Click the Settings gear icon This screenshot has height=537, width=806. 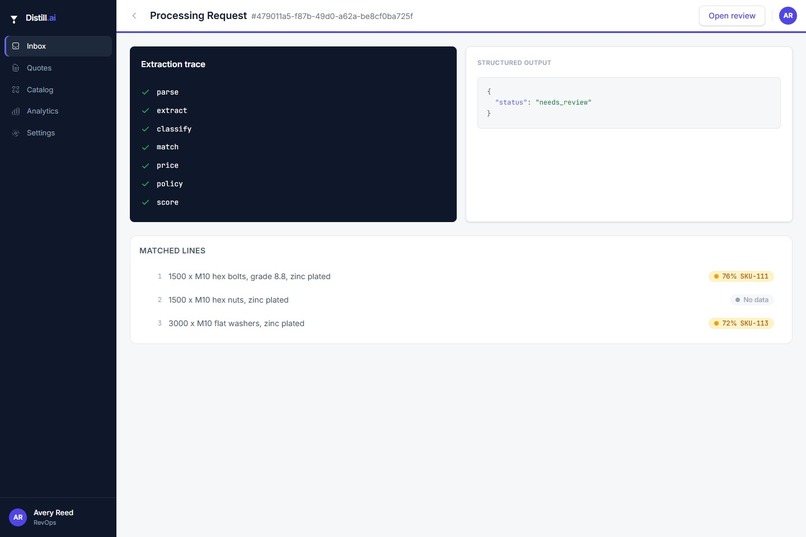[x=16, y=133]
